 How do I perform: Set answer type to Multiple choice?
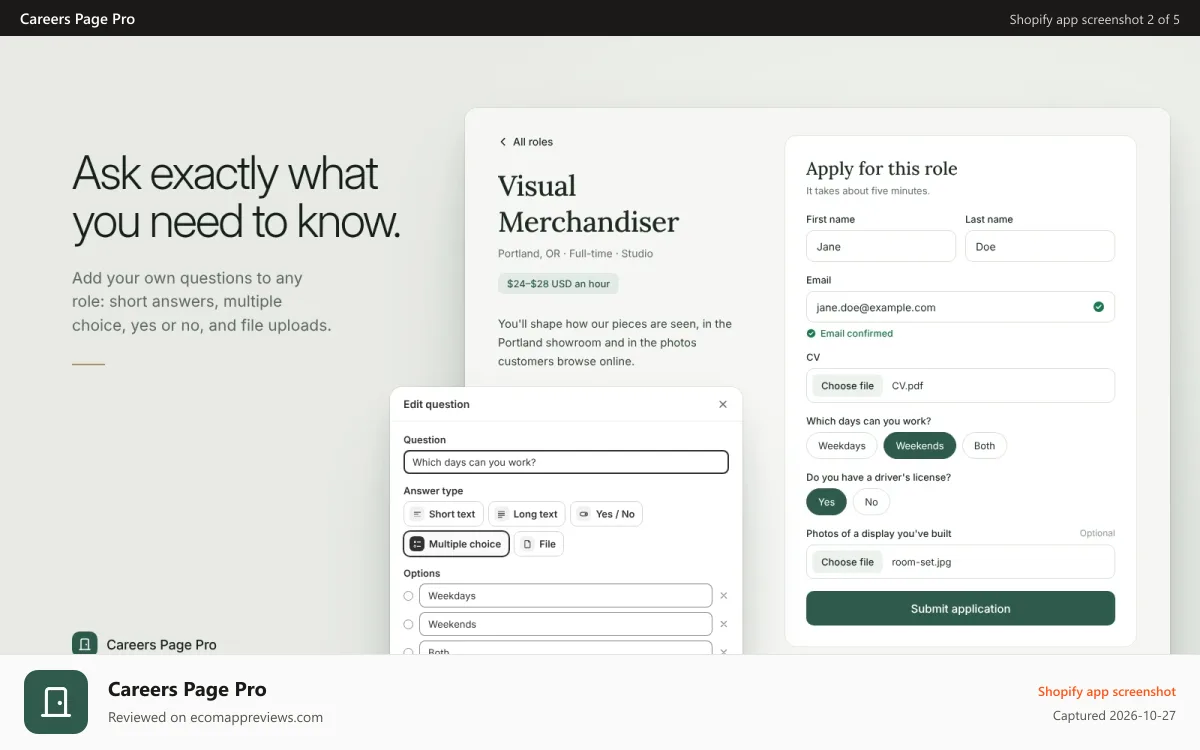click(x=457, y=544)
